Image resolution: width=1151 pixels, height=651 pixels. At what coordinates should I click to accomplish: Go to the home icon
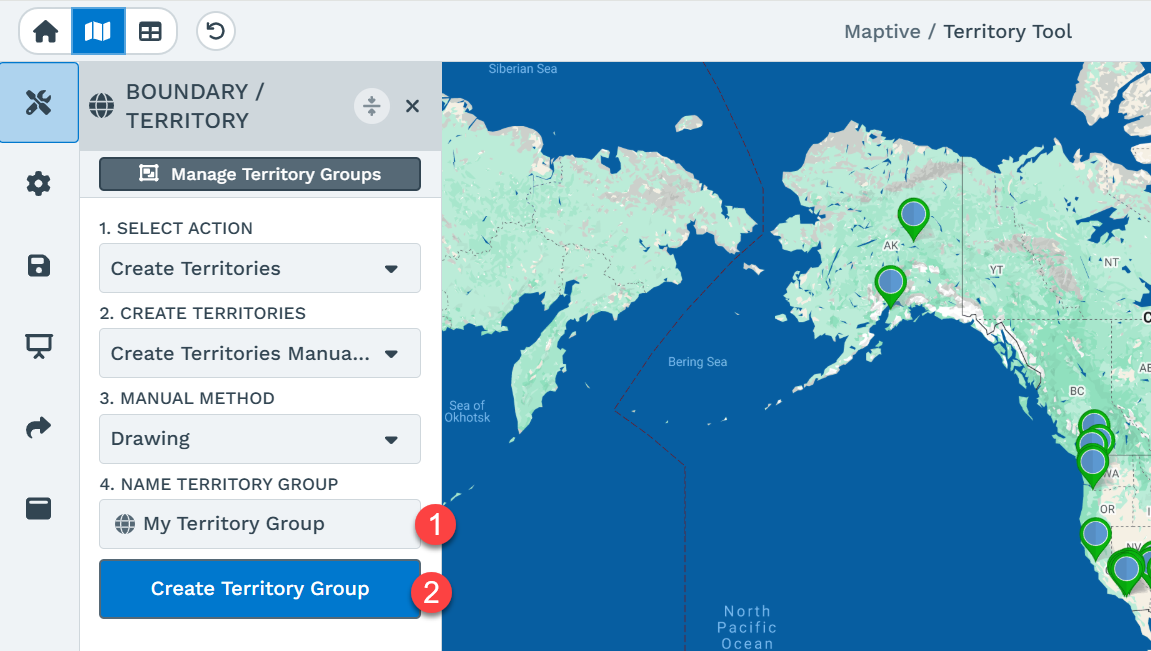[x=46, y=32]
